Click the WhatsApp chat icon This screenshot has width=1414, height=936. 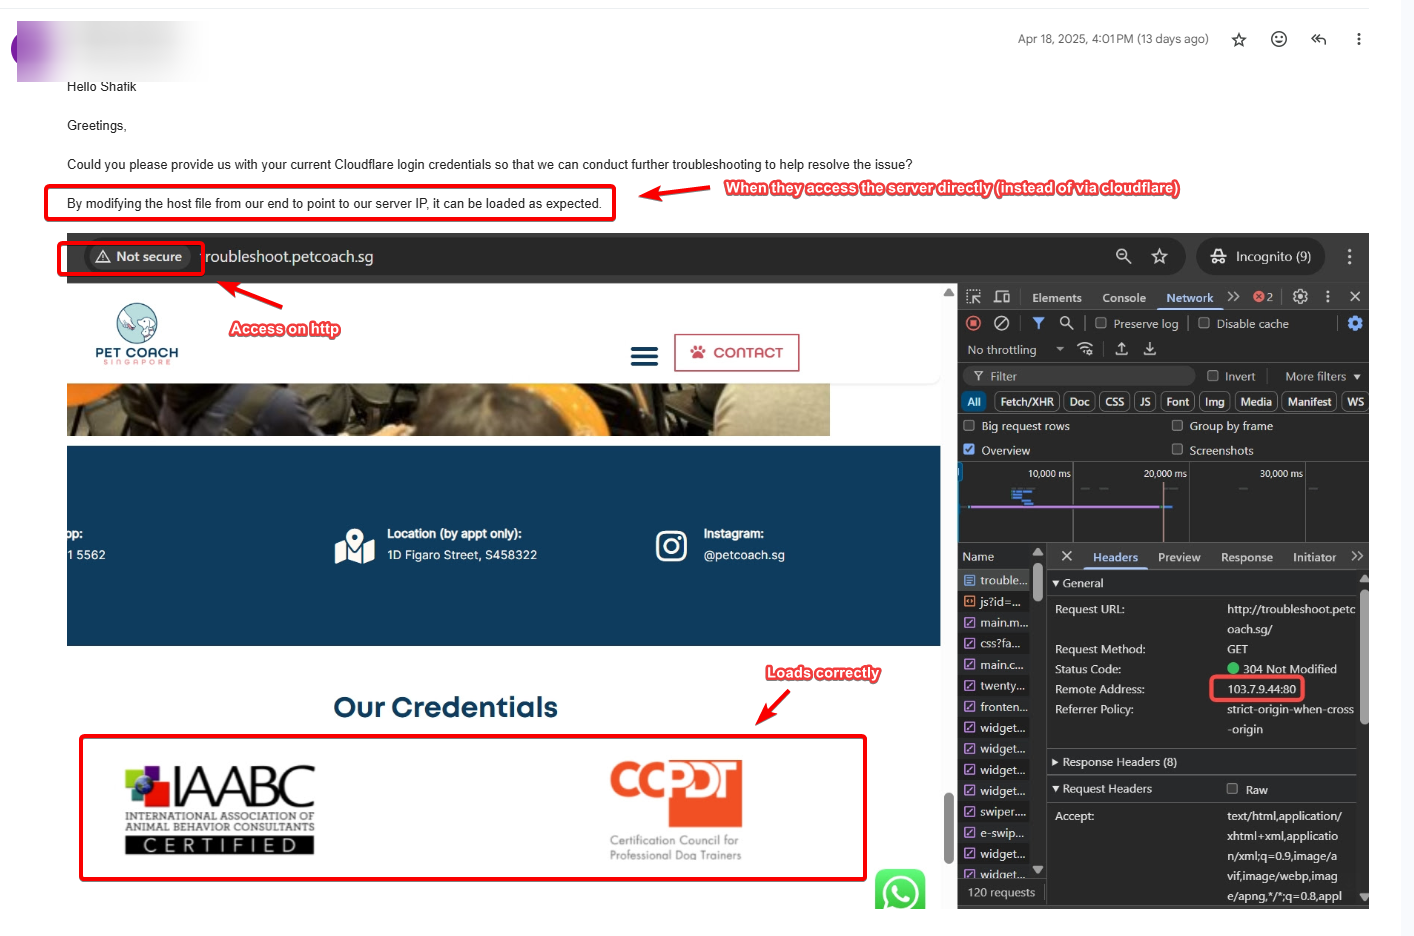[900, 890]
